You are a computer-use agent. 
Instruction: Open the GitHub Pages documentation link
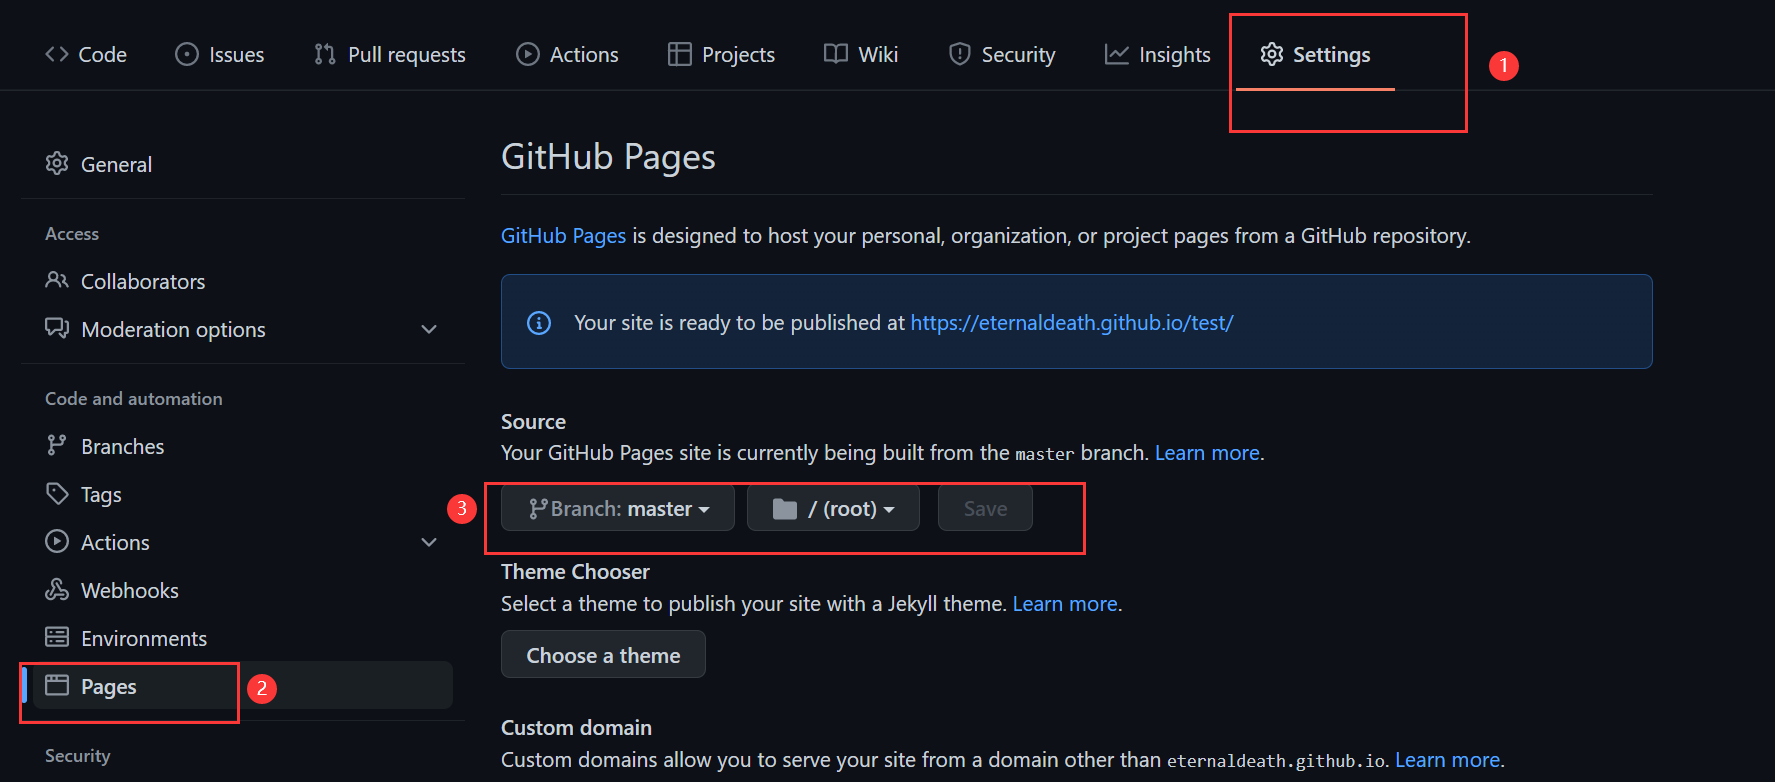[x=563, y=236]
